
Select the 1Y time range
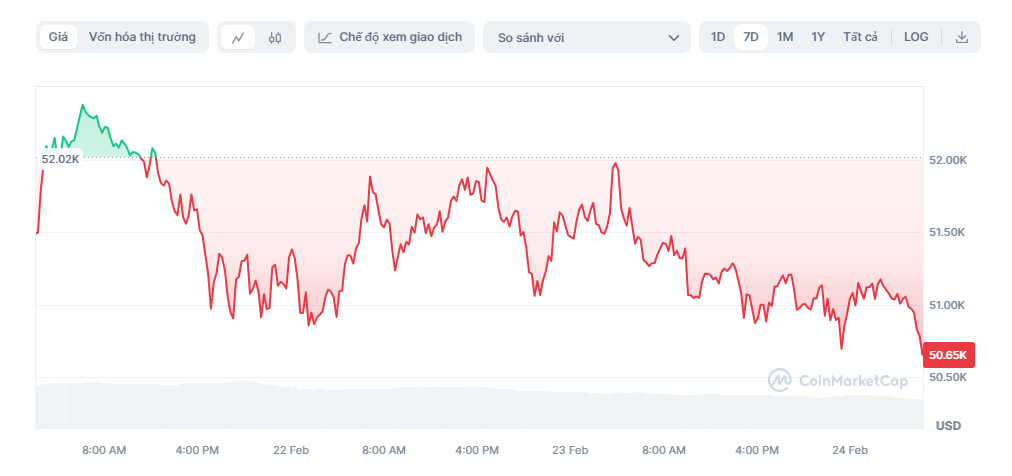[818, 37]
